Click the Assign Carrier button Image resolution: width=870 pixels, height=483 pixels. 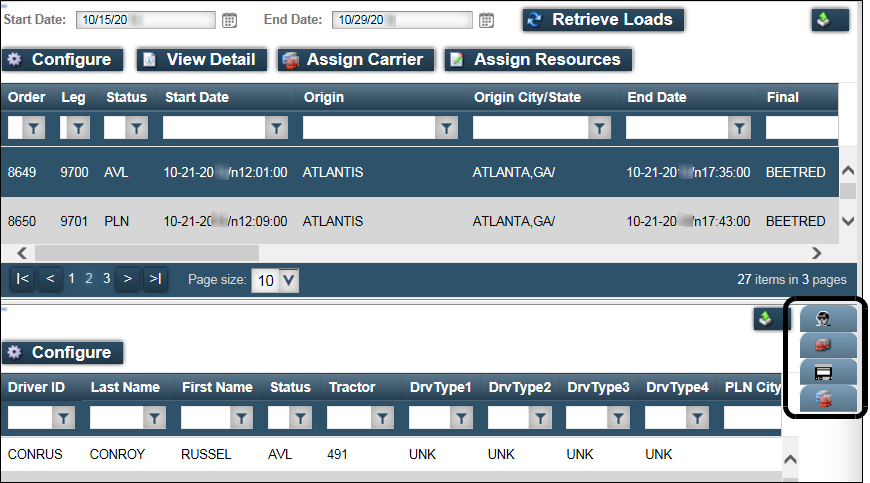point(356,60)
